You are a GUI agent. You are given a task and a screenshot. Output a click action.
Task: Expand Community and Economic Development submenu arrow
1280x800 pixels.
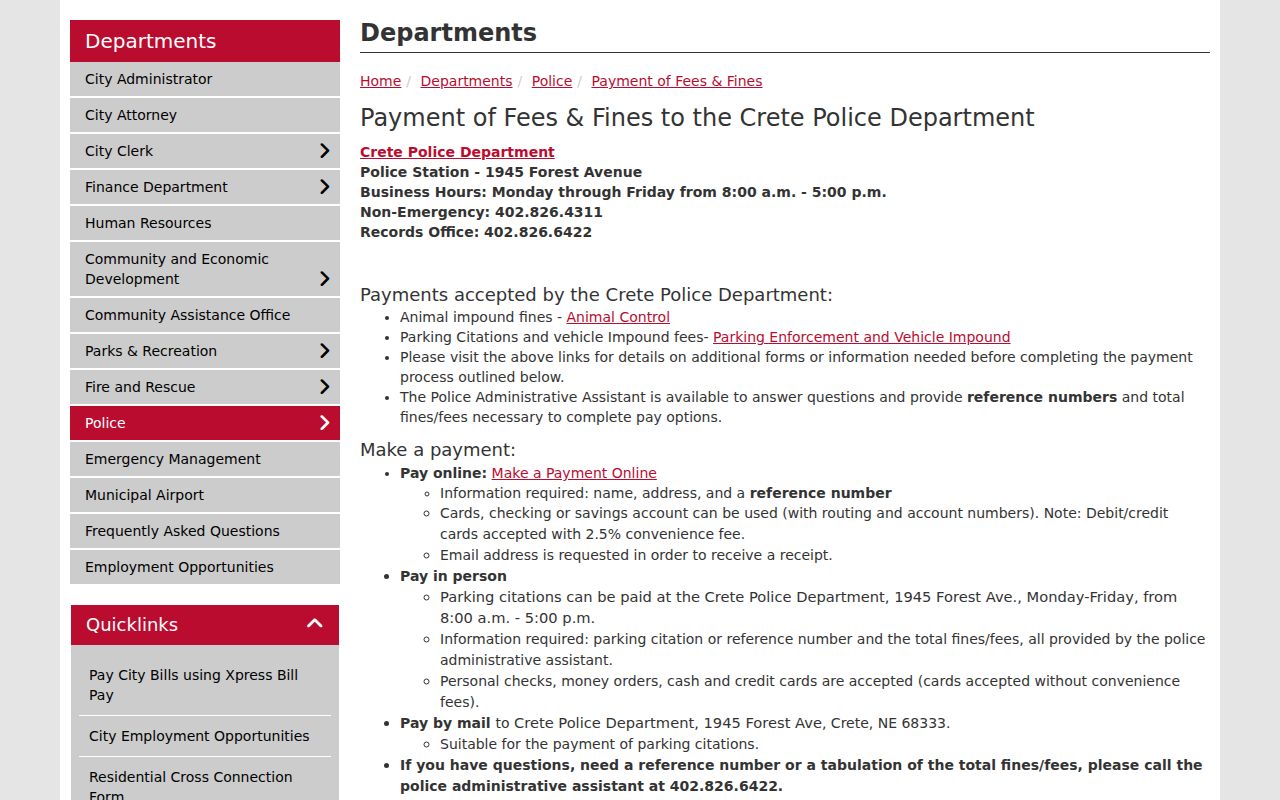tap(324, 279)
